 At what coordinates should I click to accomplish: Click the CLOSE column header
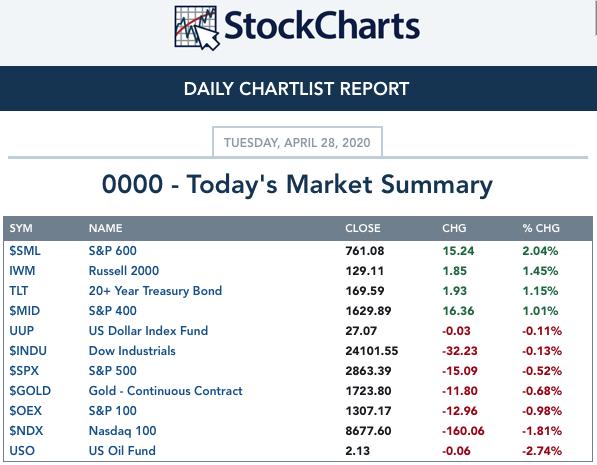(362, 228)
